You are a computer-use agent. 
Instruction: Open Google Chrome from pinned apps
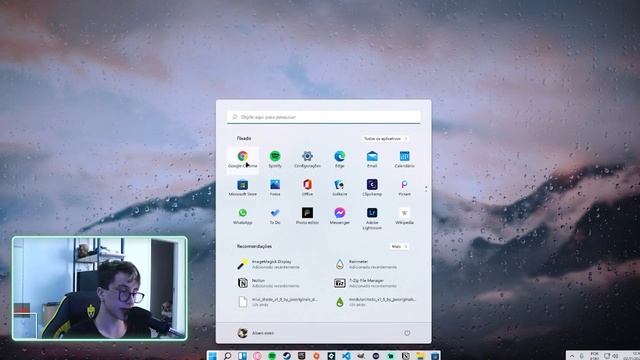(242, 160)
